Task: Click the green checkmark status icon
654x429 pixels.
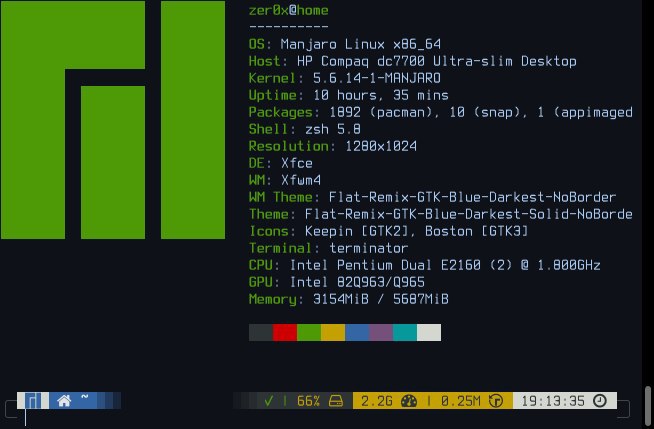Action: (269, 401)
